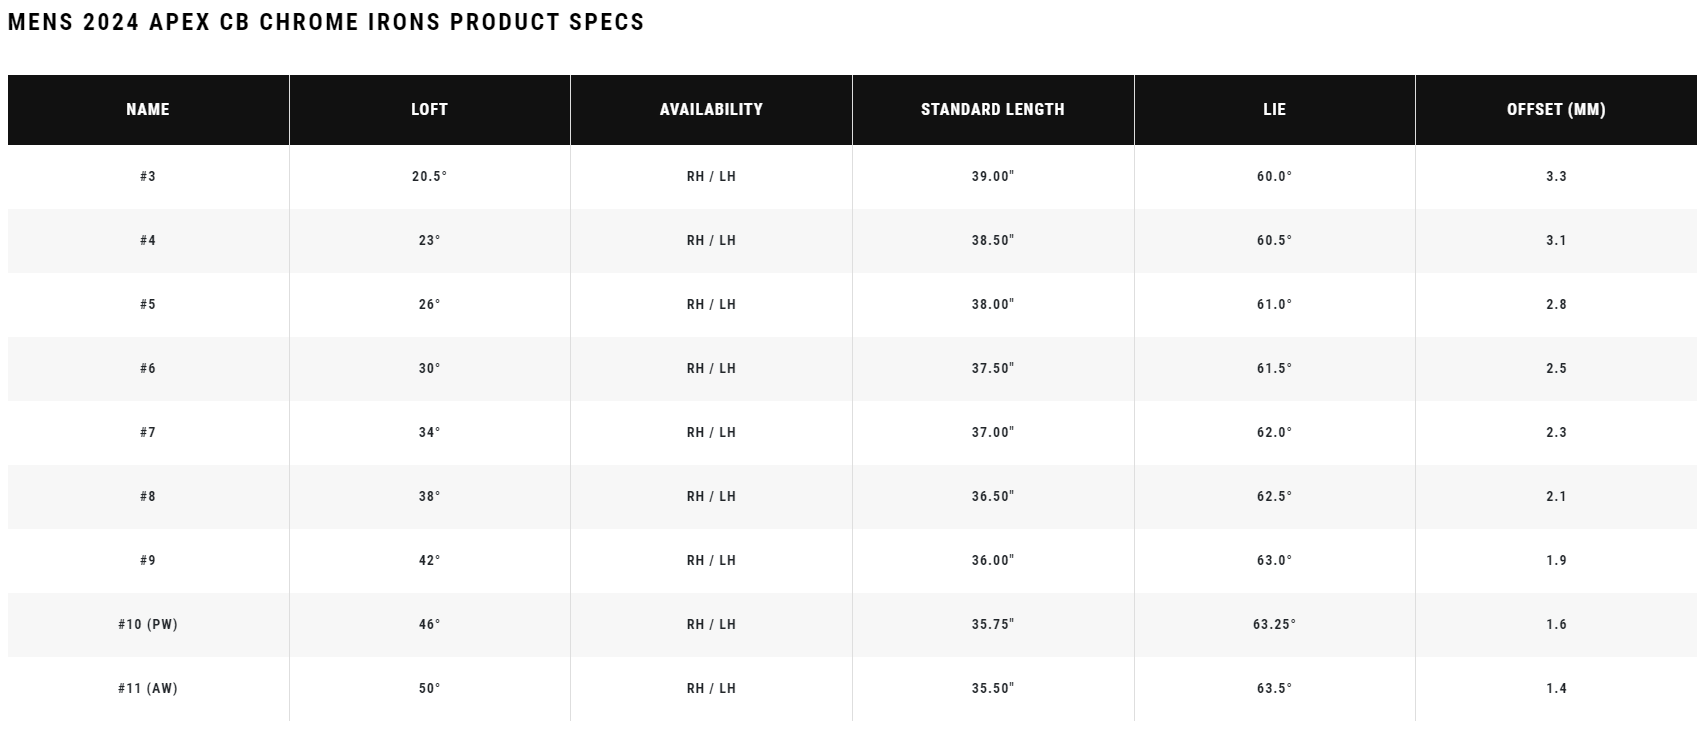Select the 63.25° lie value
The height and width of the screenshot is (732, 1702).
(x=1274, y=625)
